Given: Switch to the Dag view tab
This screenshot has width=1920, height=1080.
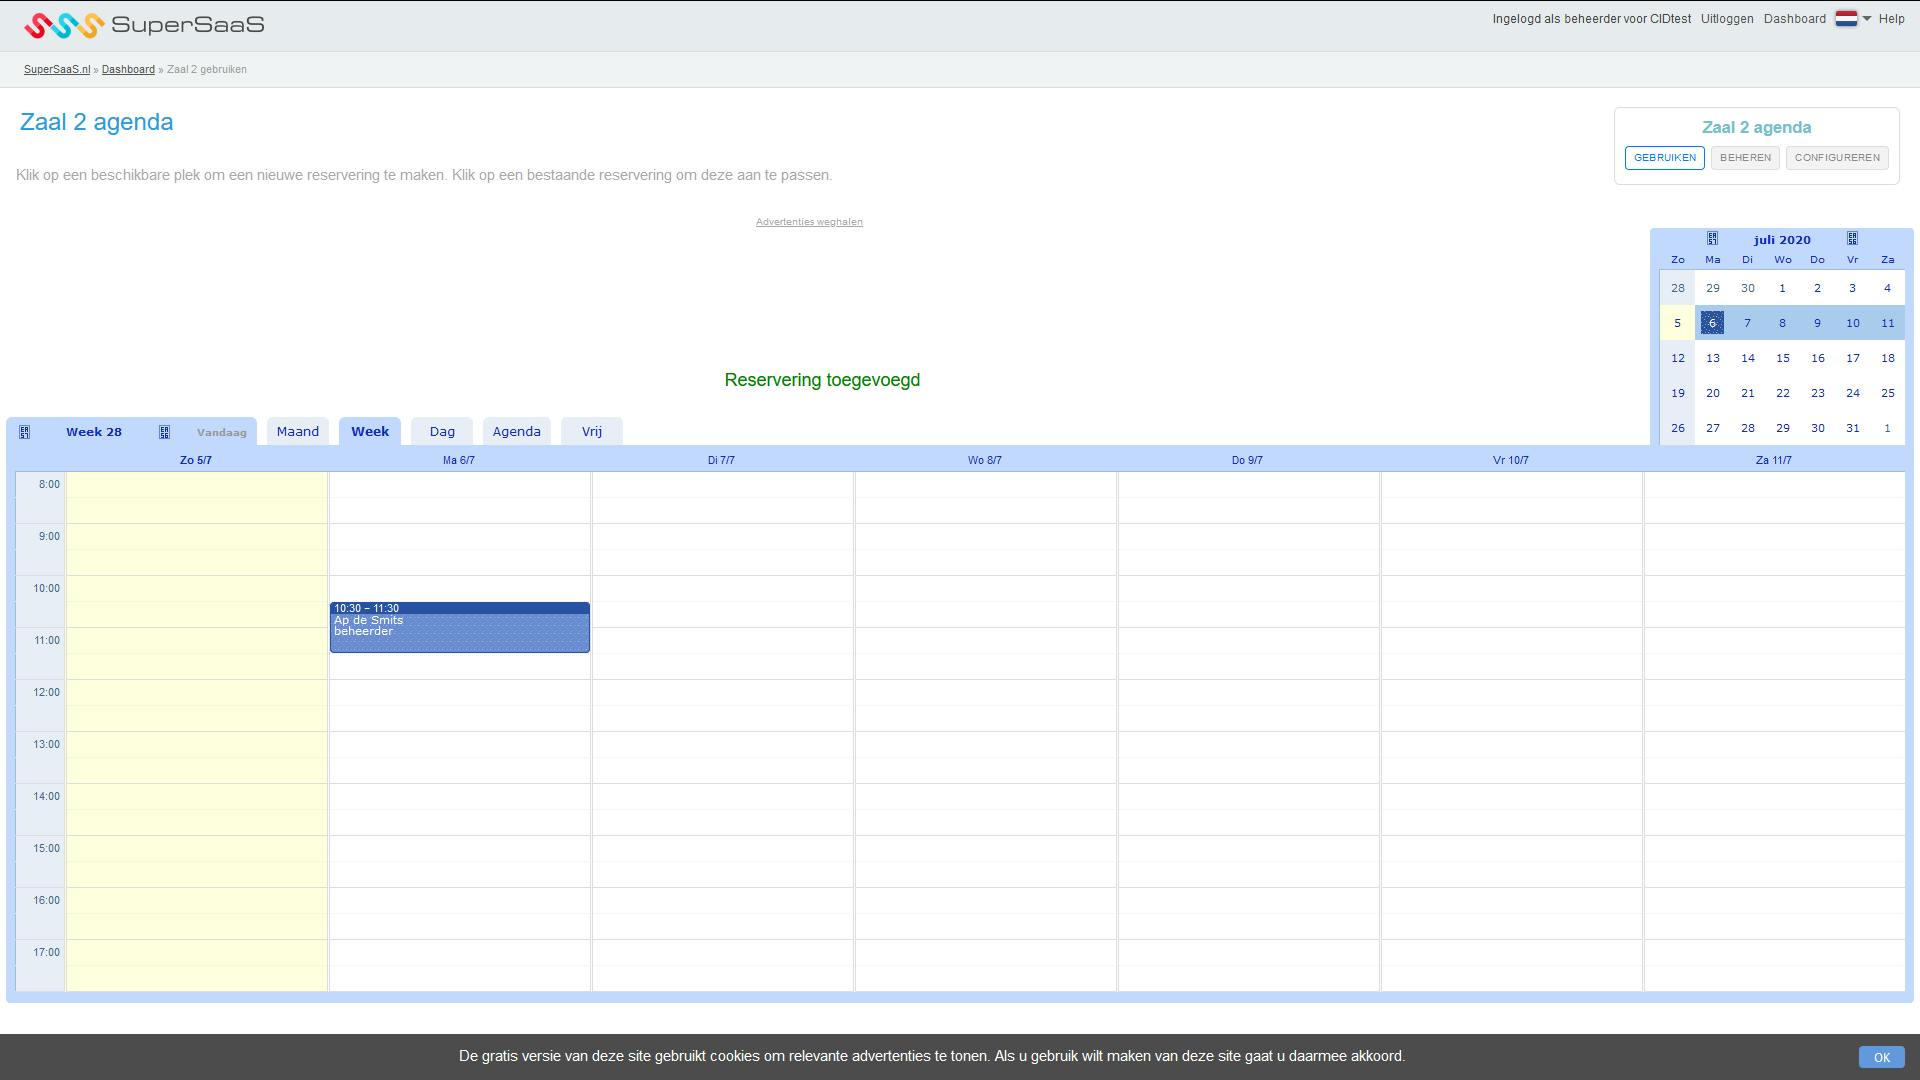Looking at the screenshot, I should point(442,432).
